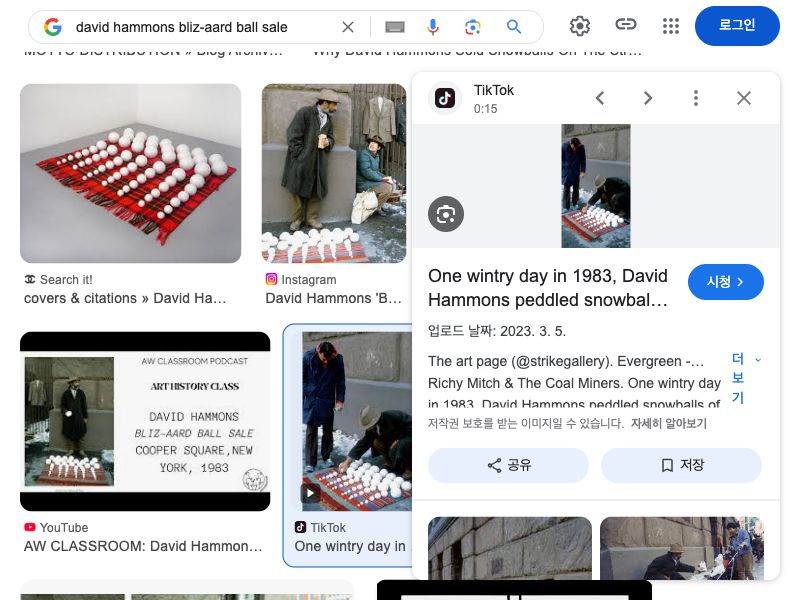Start voice search with microphone icon
Screen dimensions: 800x600
click(433, 27)
